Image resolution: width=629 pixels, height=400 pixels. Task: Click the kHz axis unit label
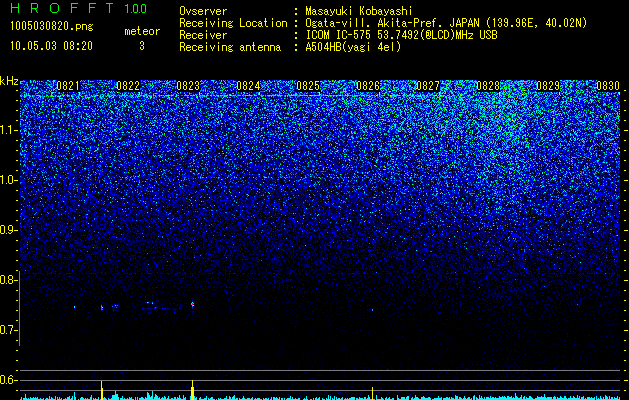click(x=9, y=81)
